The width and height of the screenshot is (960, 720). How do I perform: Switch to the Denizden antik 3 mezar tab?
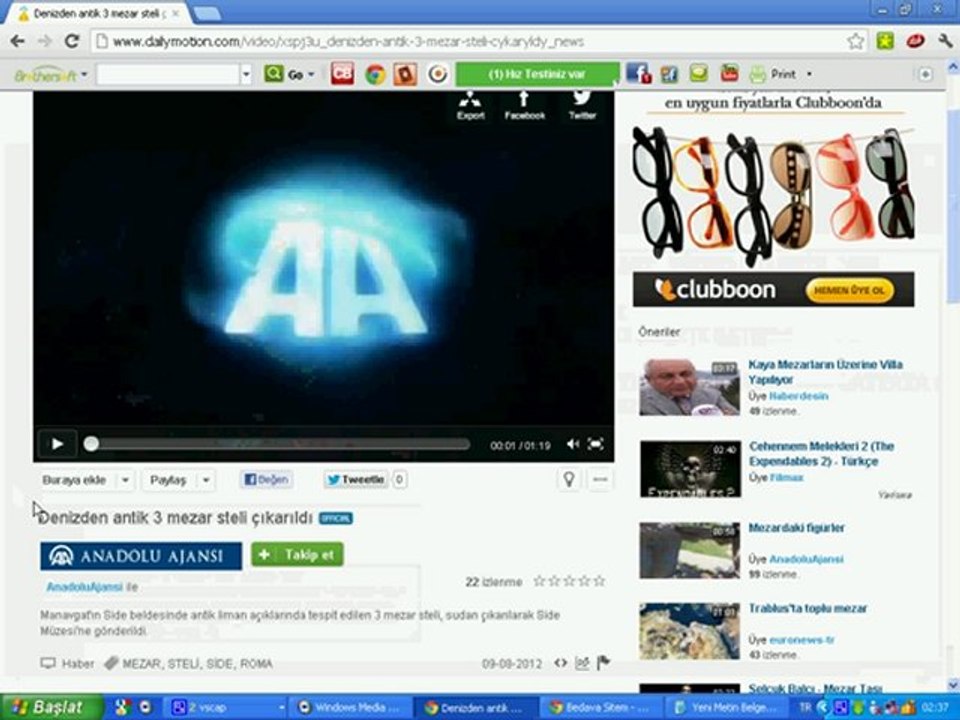98,13
